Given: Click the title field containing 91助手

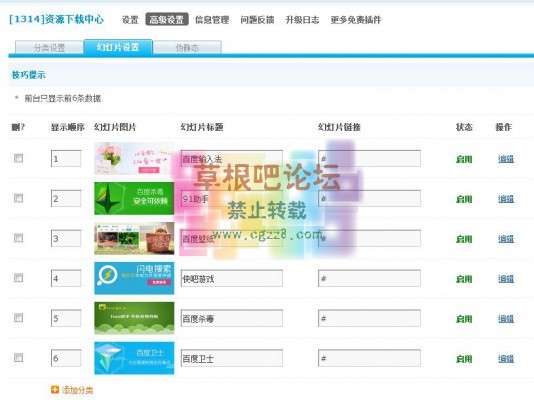Looking at the screenshot, I should tap(232, 198).
